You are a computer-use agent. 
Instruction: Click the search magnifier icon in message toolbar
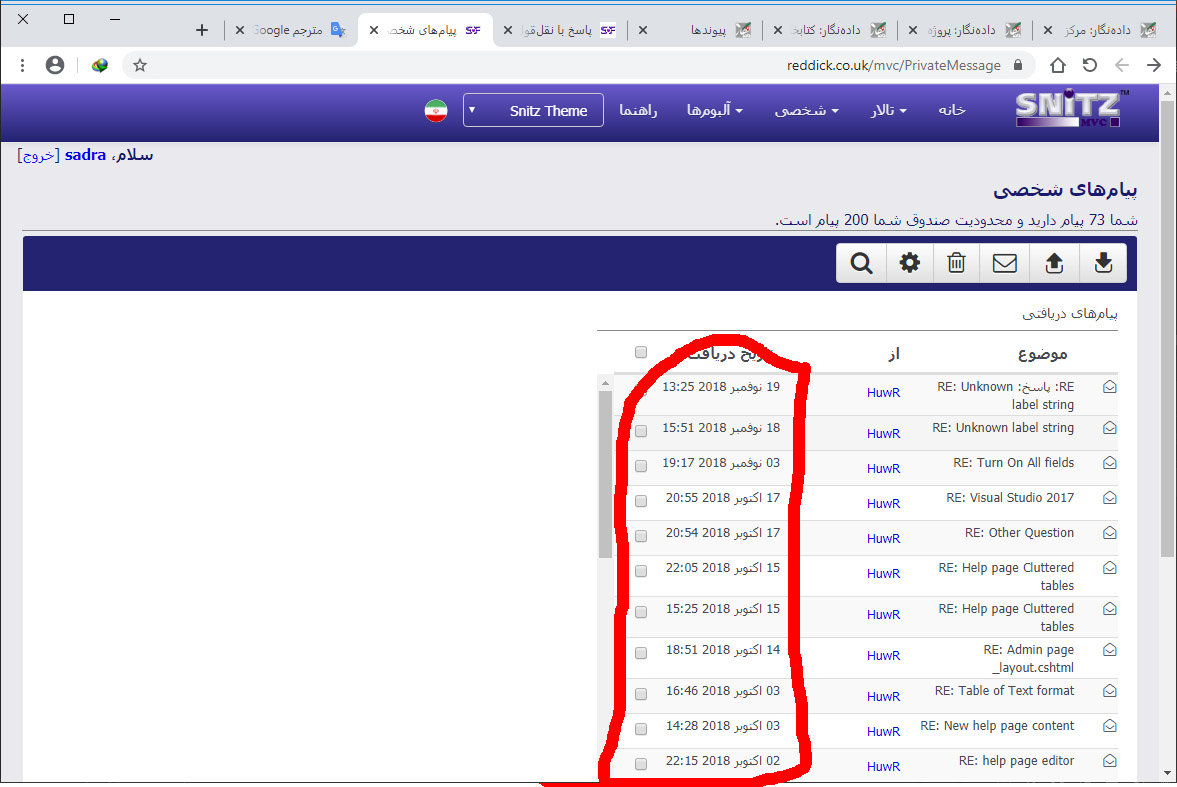tap(861, 263)
